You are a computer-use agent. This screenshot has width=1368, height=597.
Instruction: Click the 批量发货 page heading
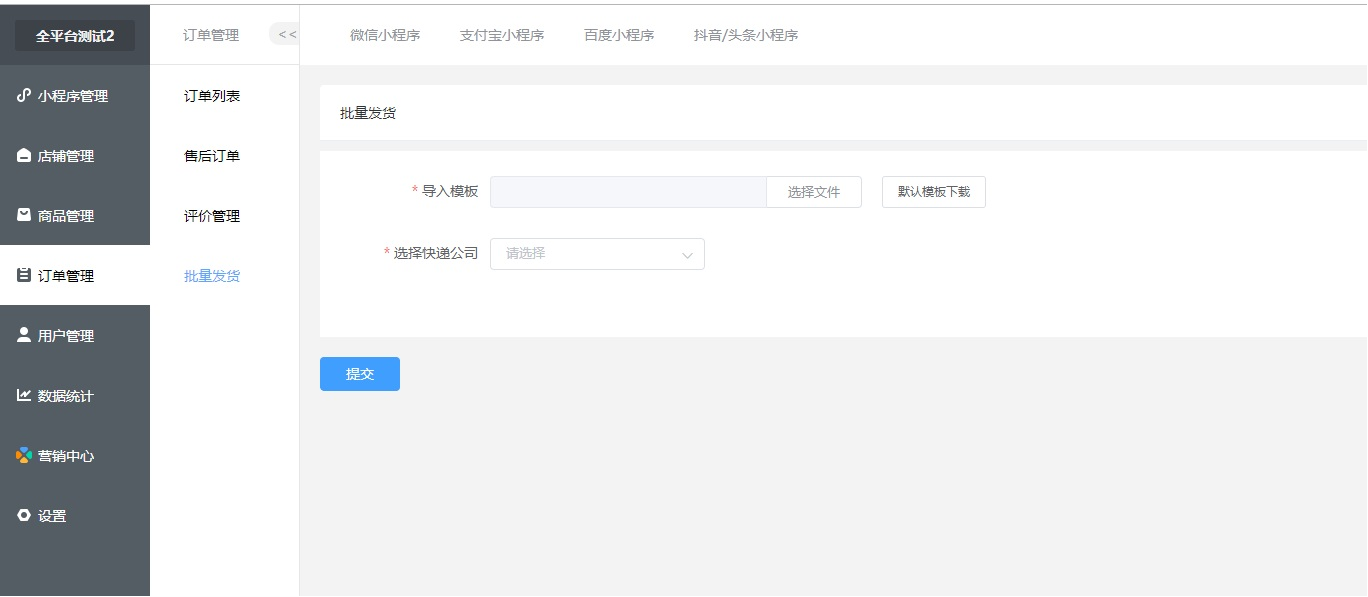[x=368, y=113]
